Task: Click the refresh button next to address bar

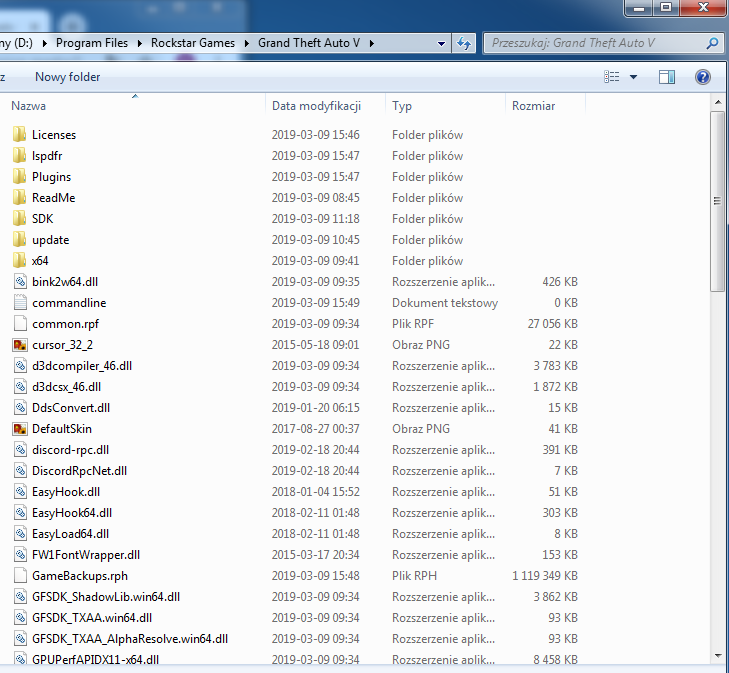Action: point(464,43)
